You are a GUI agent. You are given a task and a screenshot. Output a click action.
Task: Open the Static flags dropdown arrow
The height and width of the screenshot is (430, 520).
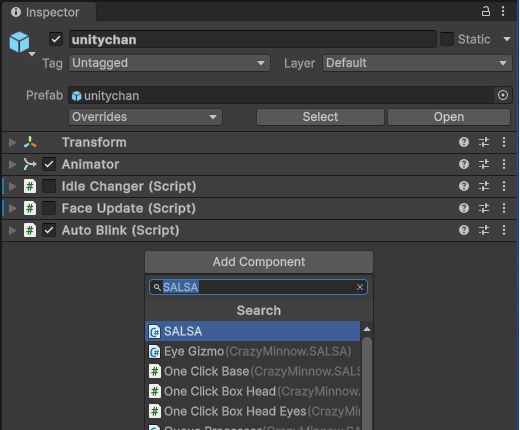[x=507, y=39]
